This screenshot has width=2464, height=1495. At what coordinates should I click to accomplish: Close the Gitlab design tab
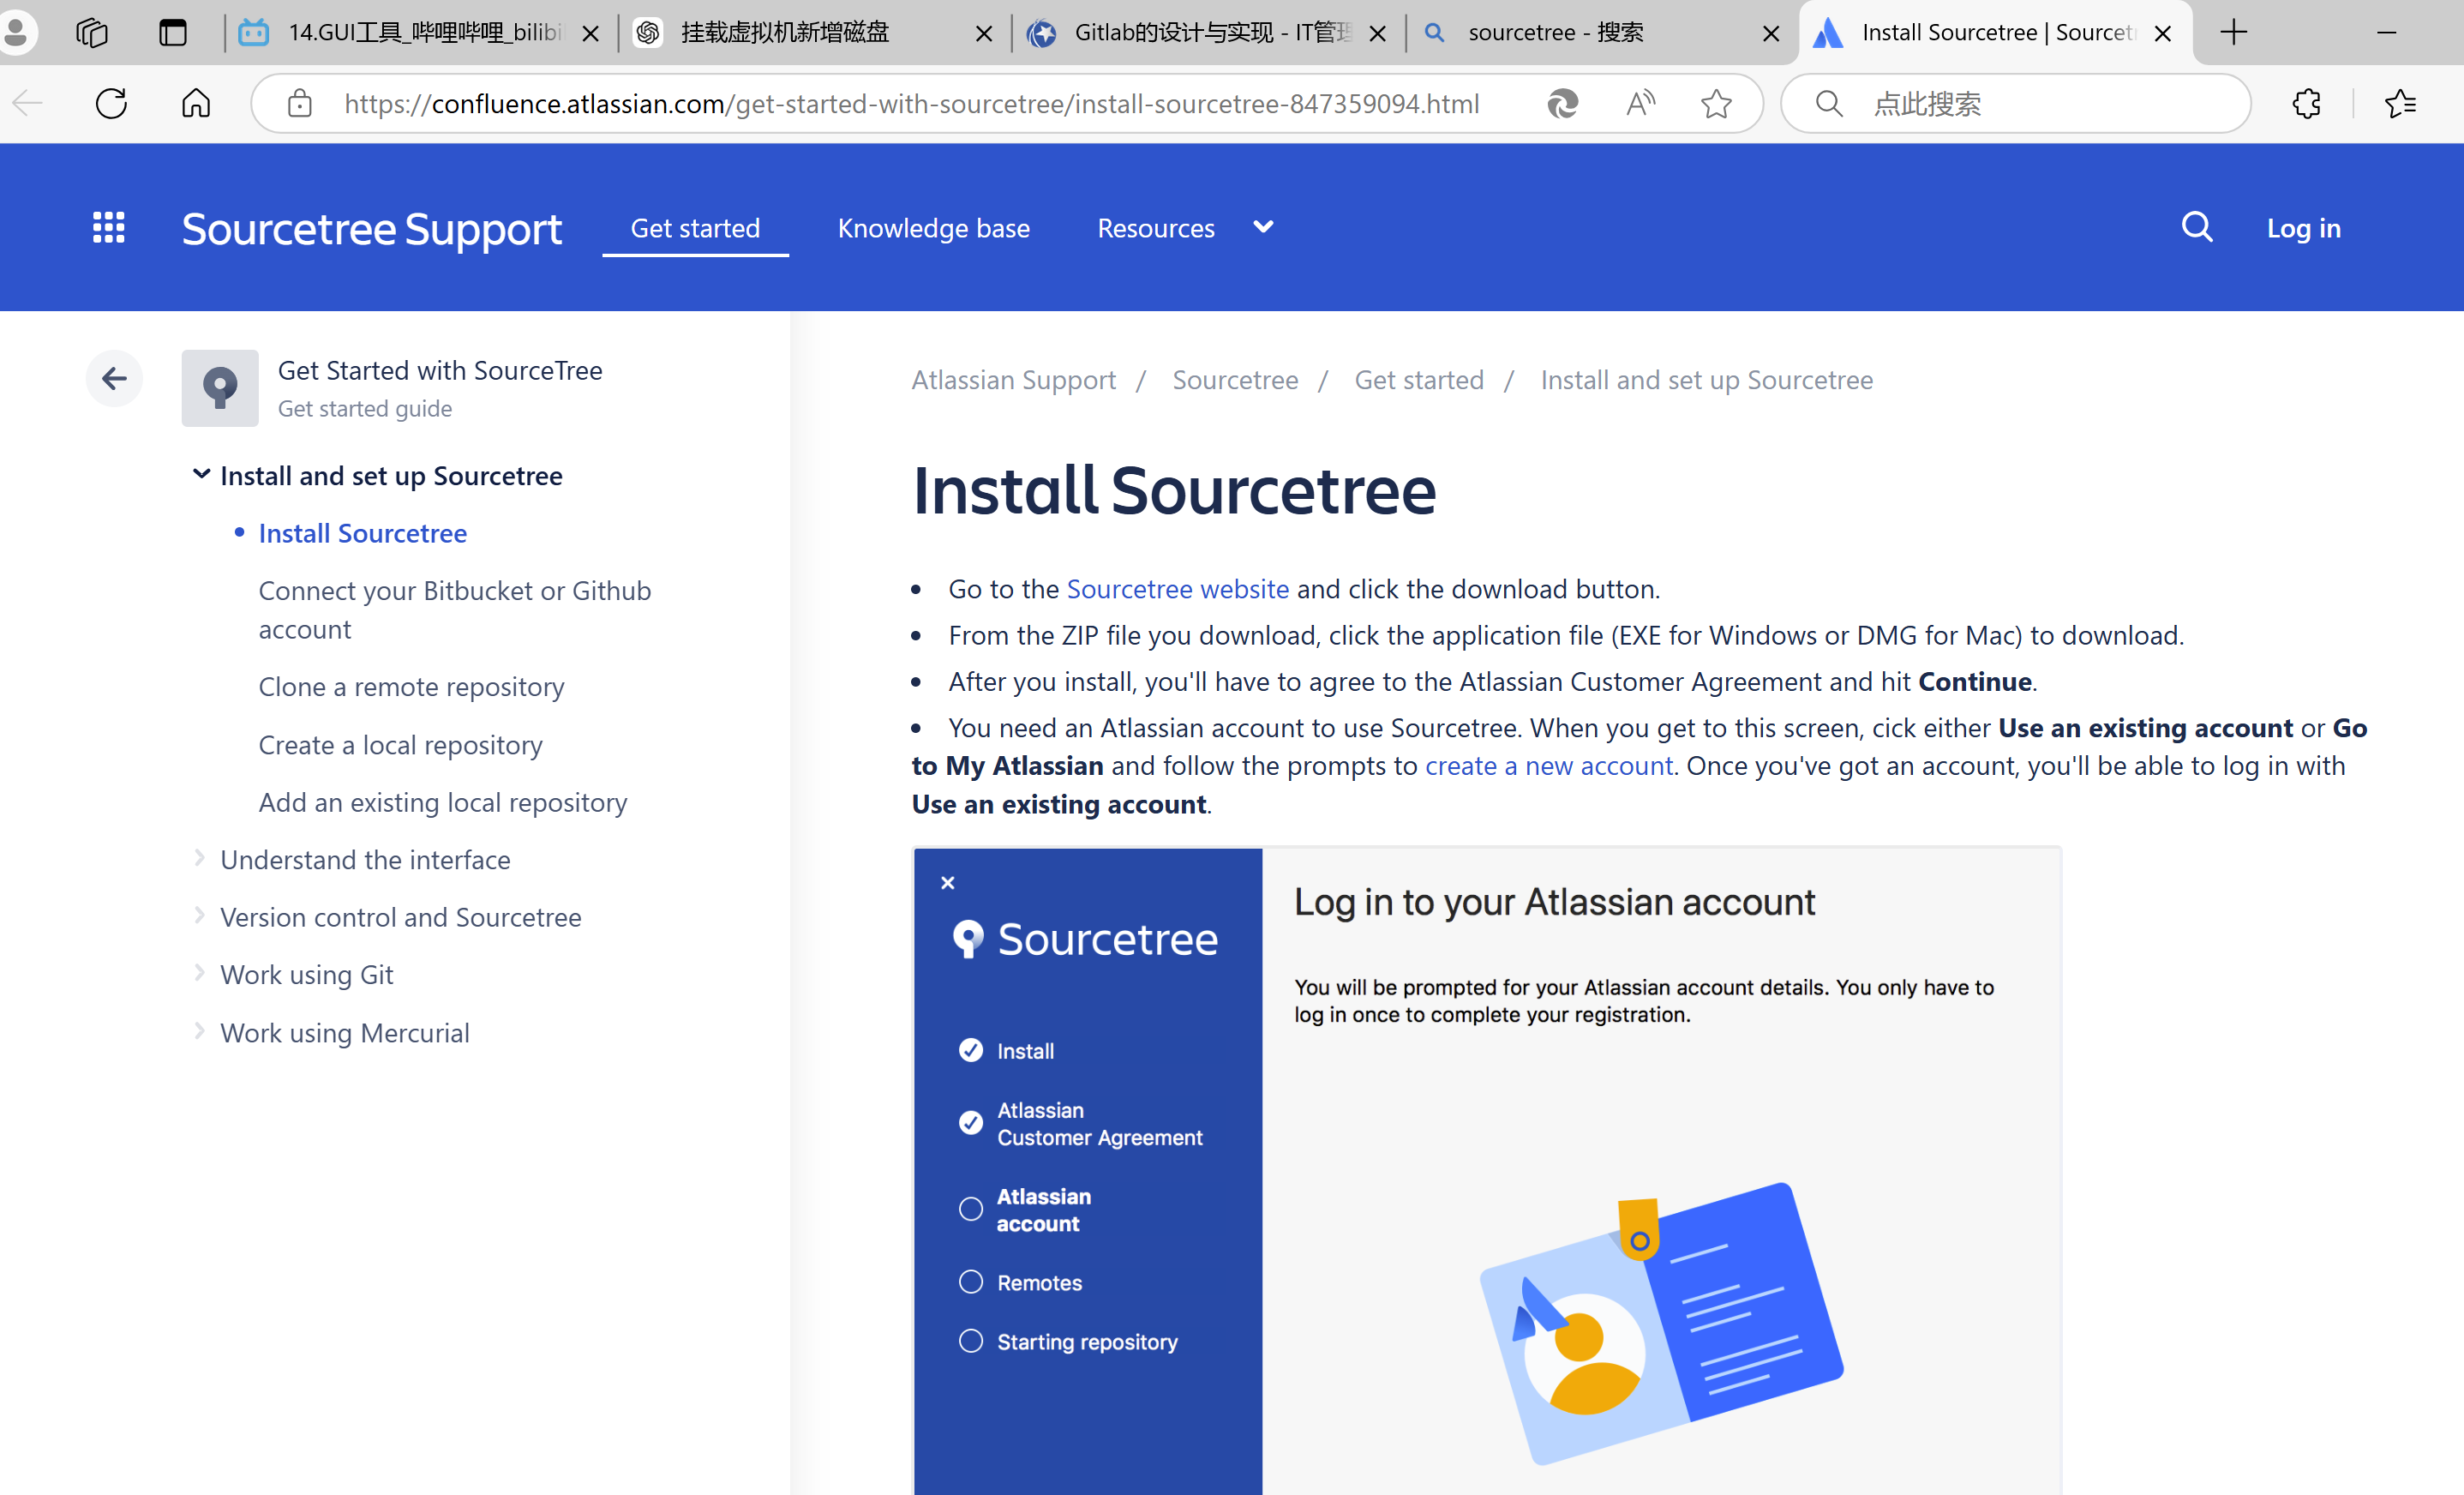click(1377, 34)
